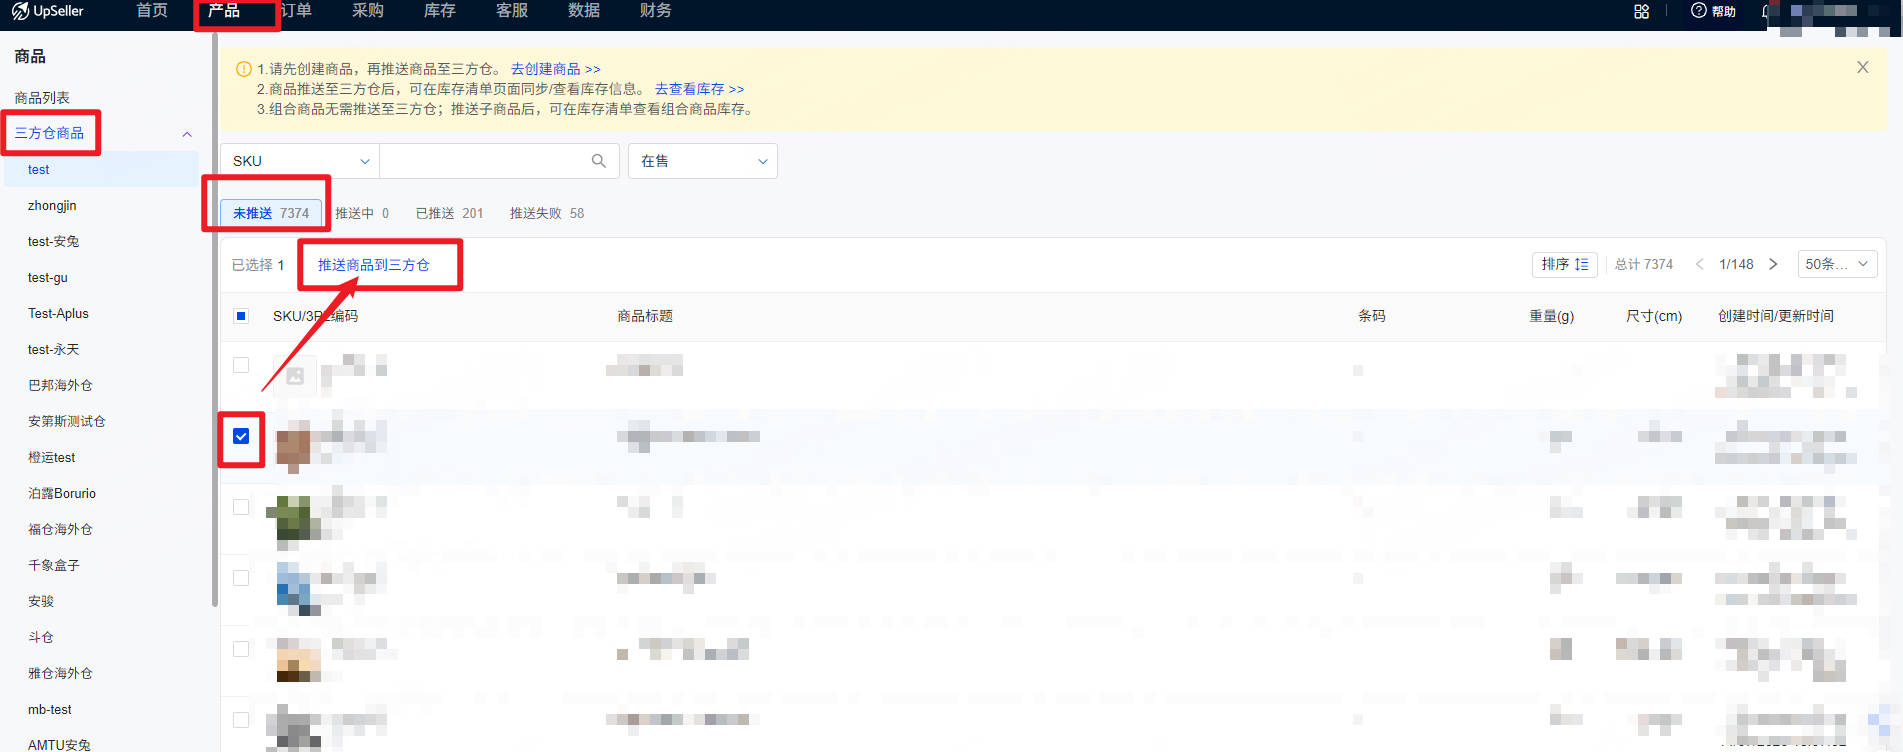Check the first product row checkbox

[x=241, y=365]
